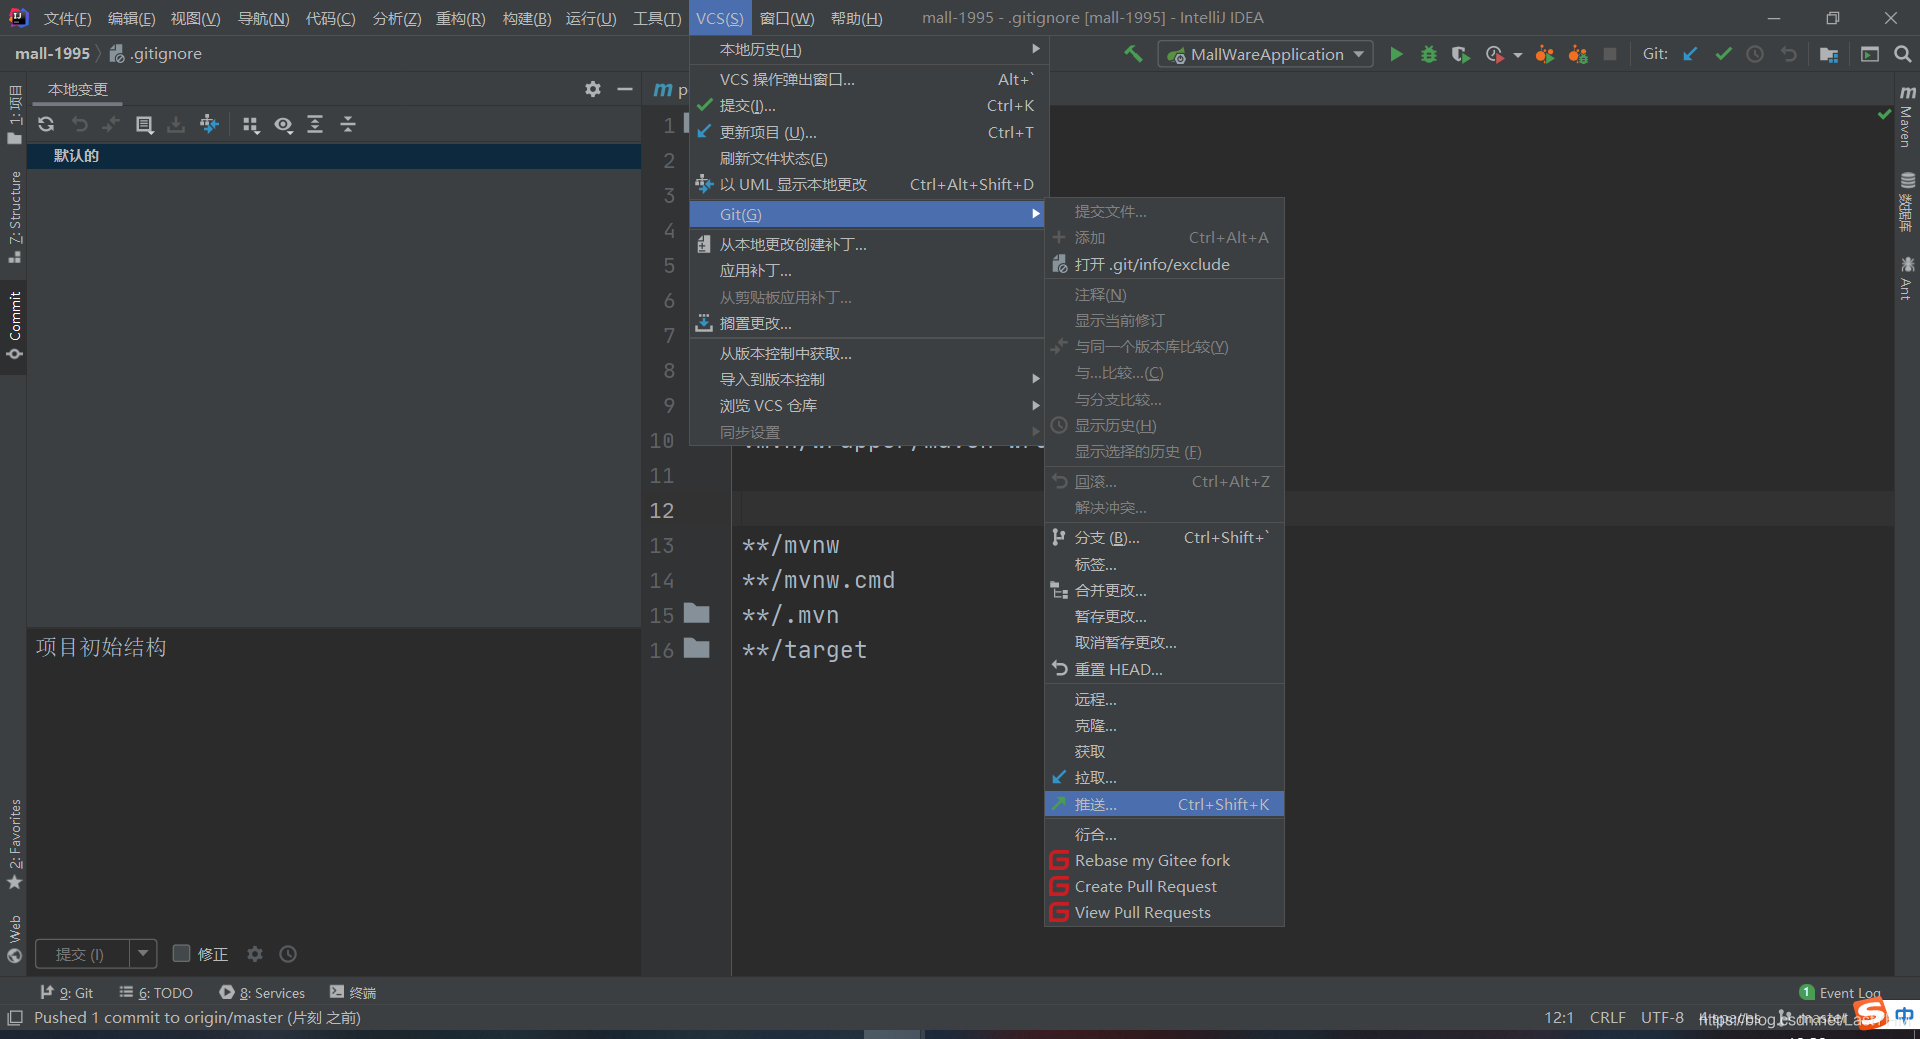This screenshot has width=1920, height=1039.
Task: Open the MallWareApplication run configuration dropdown
Action: tap(1265, 54)
